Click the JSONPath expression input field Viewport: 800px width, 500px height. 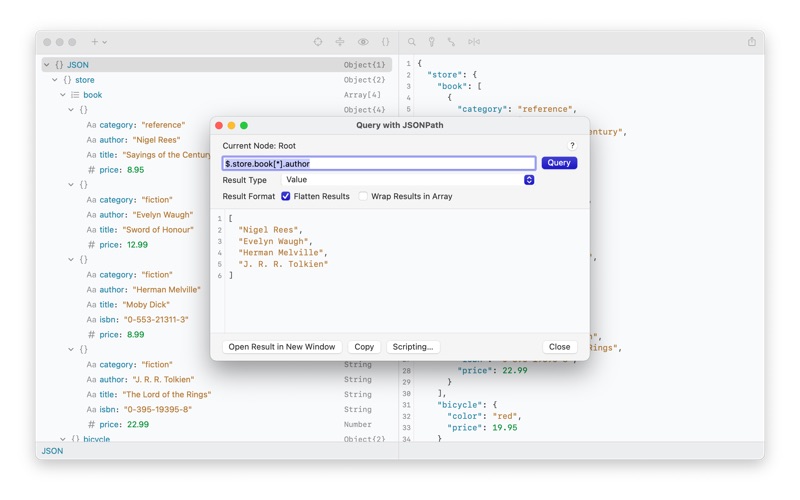pos(379,163)
